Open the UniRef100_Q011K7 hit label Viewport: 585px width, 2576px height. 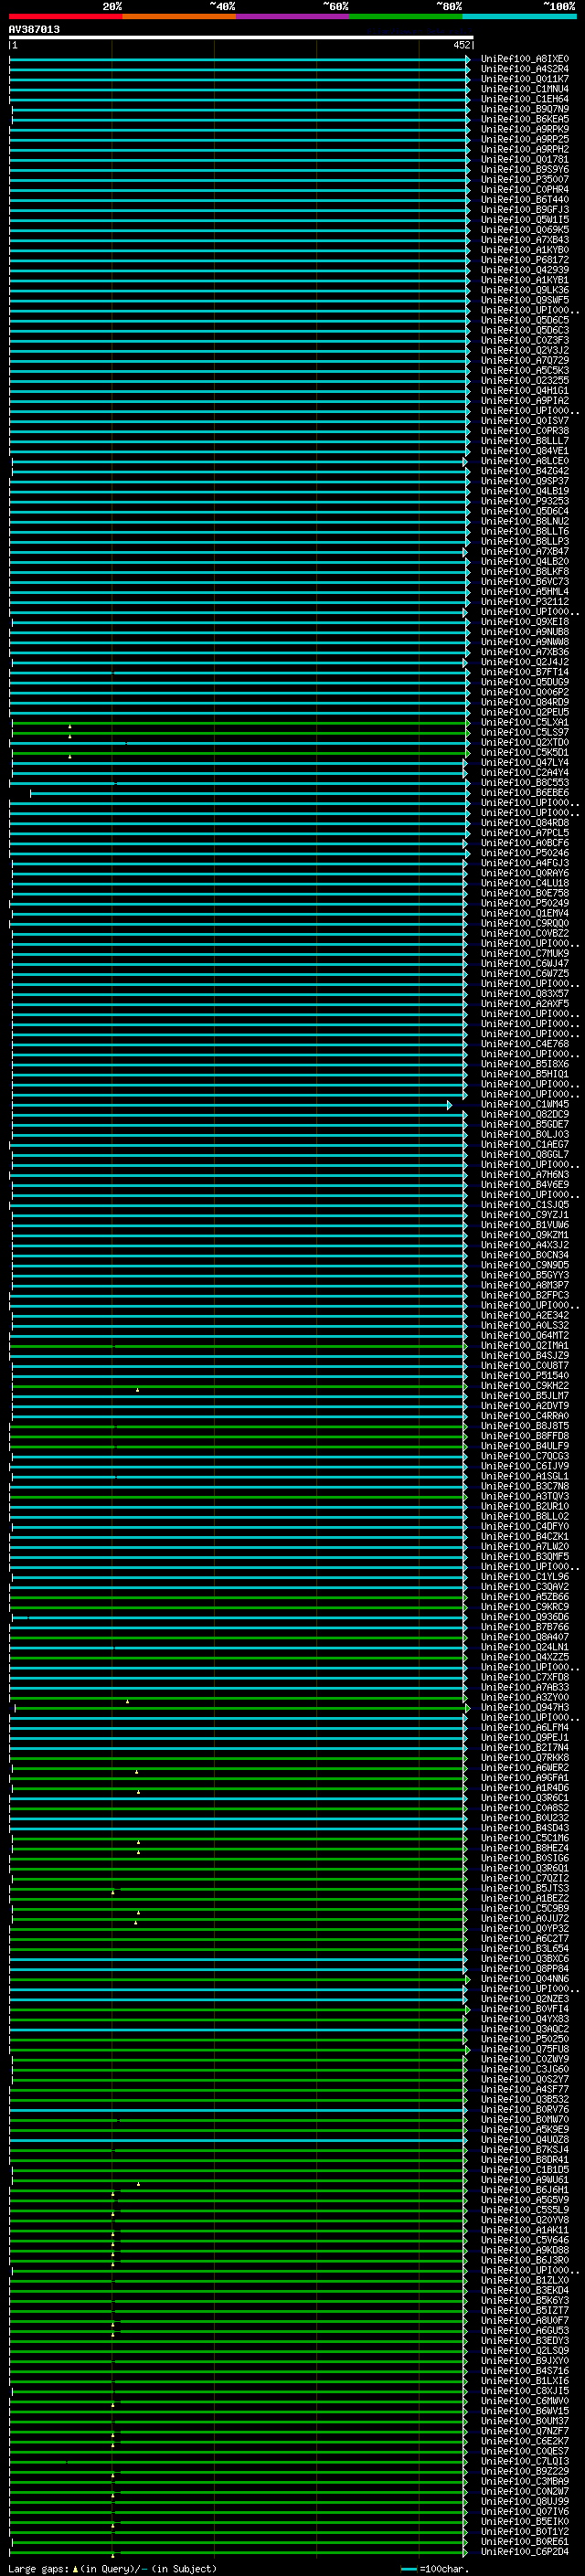pos(525,79)
